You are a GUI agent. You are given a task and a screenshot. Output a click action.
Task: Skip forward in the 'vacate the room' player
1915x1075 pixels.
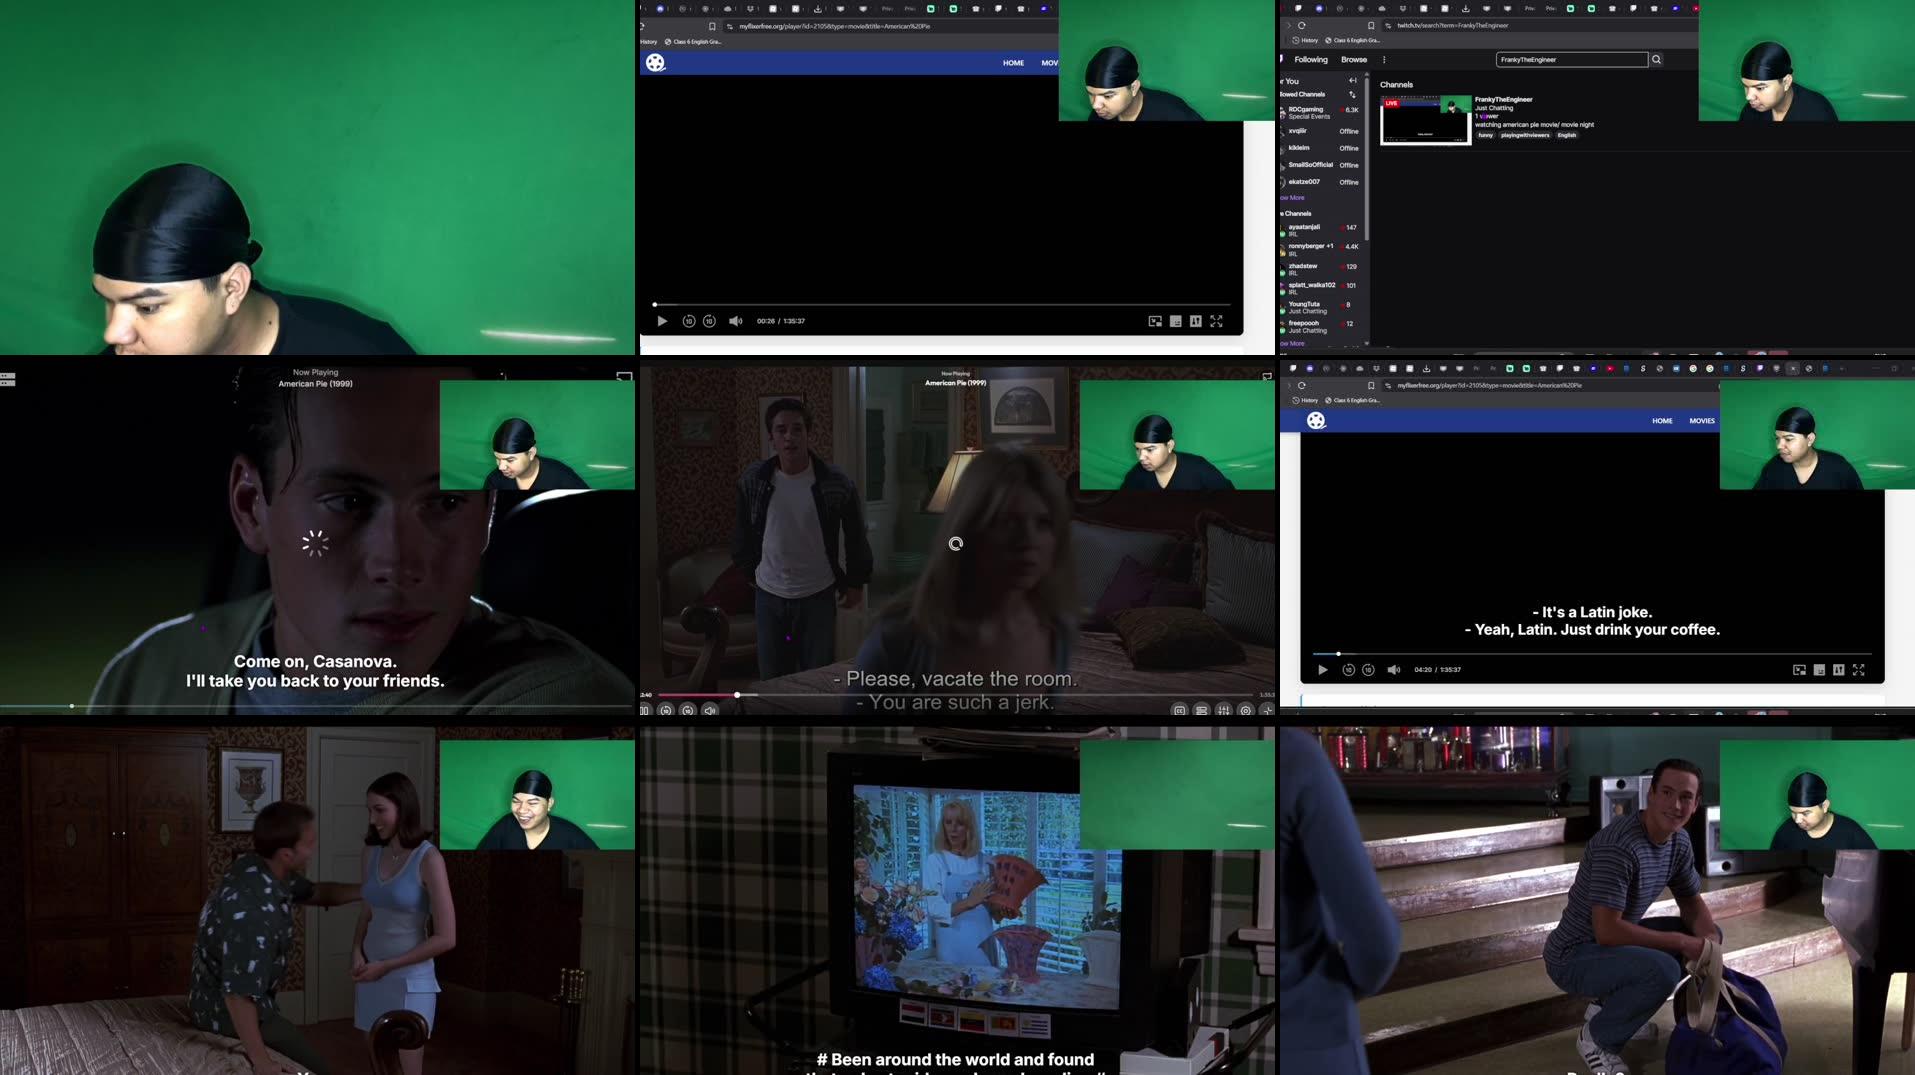click(x=688, y=710)
